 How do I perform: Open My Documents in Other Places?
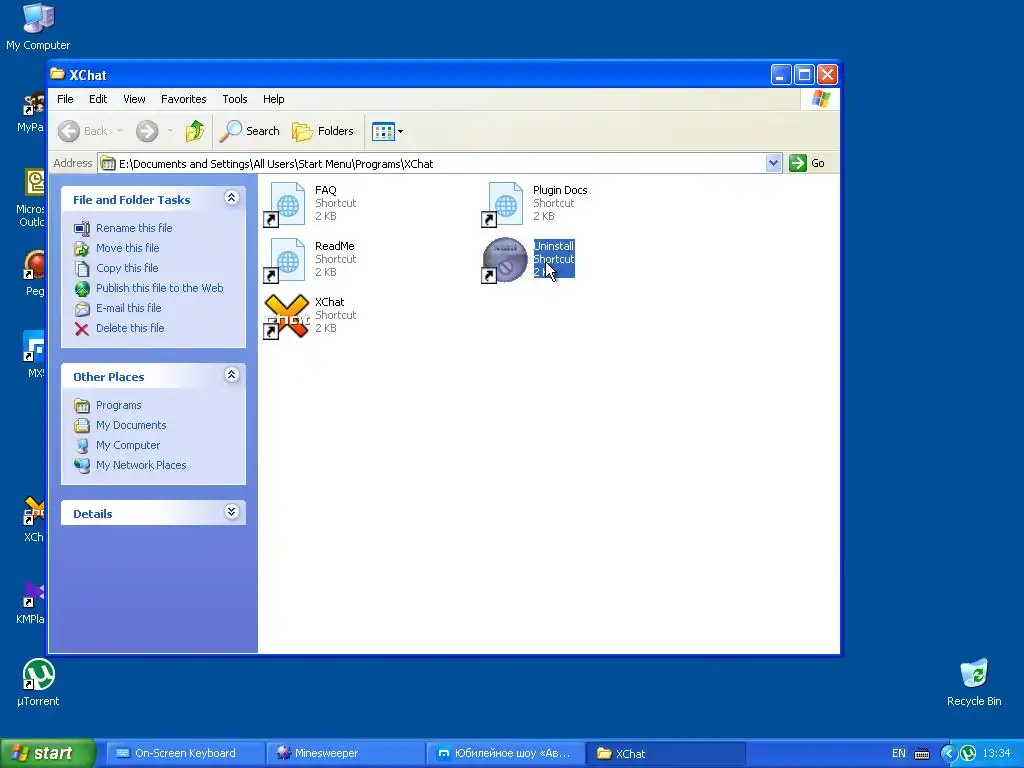[131, 425]
